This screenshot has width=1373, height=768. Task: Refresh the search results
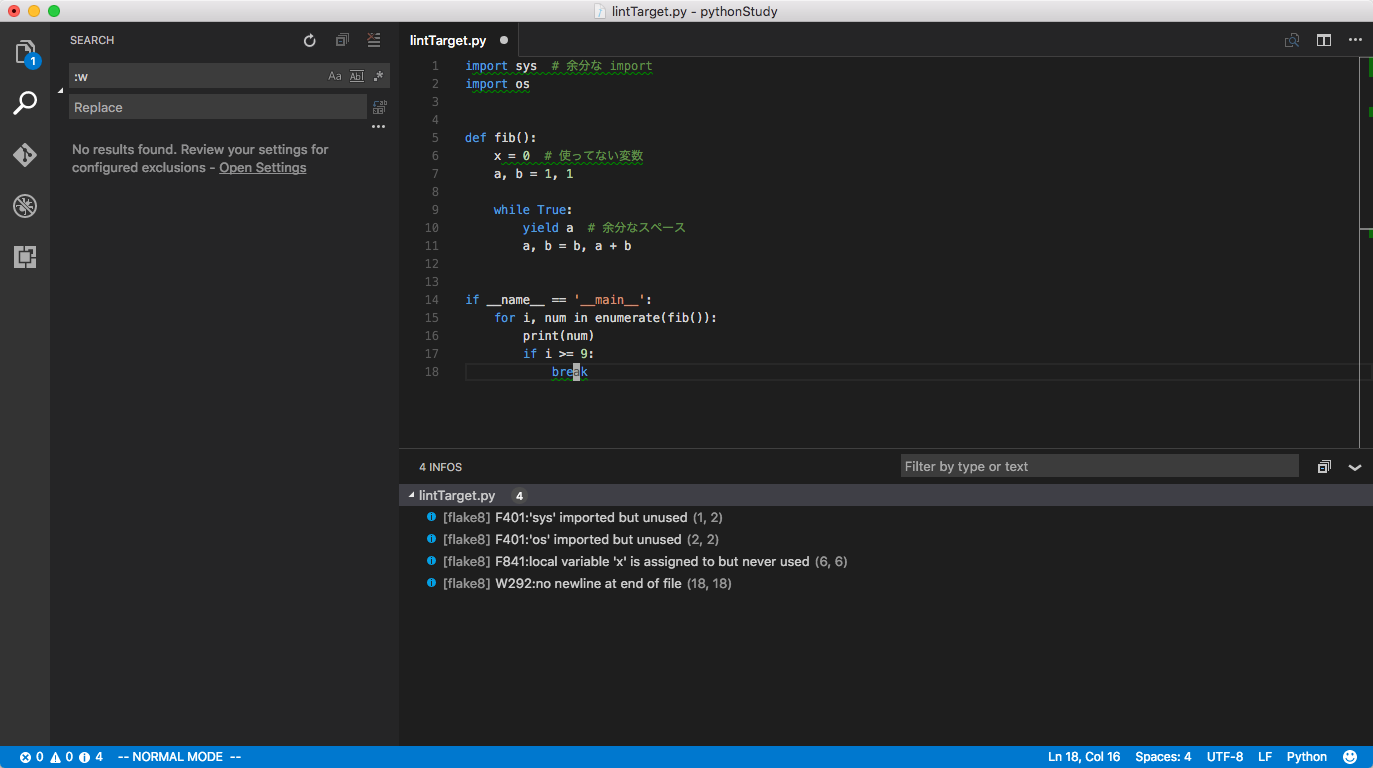click(x=309, y=40)
